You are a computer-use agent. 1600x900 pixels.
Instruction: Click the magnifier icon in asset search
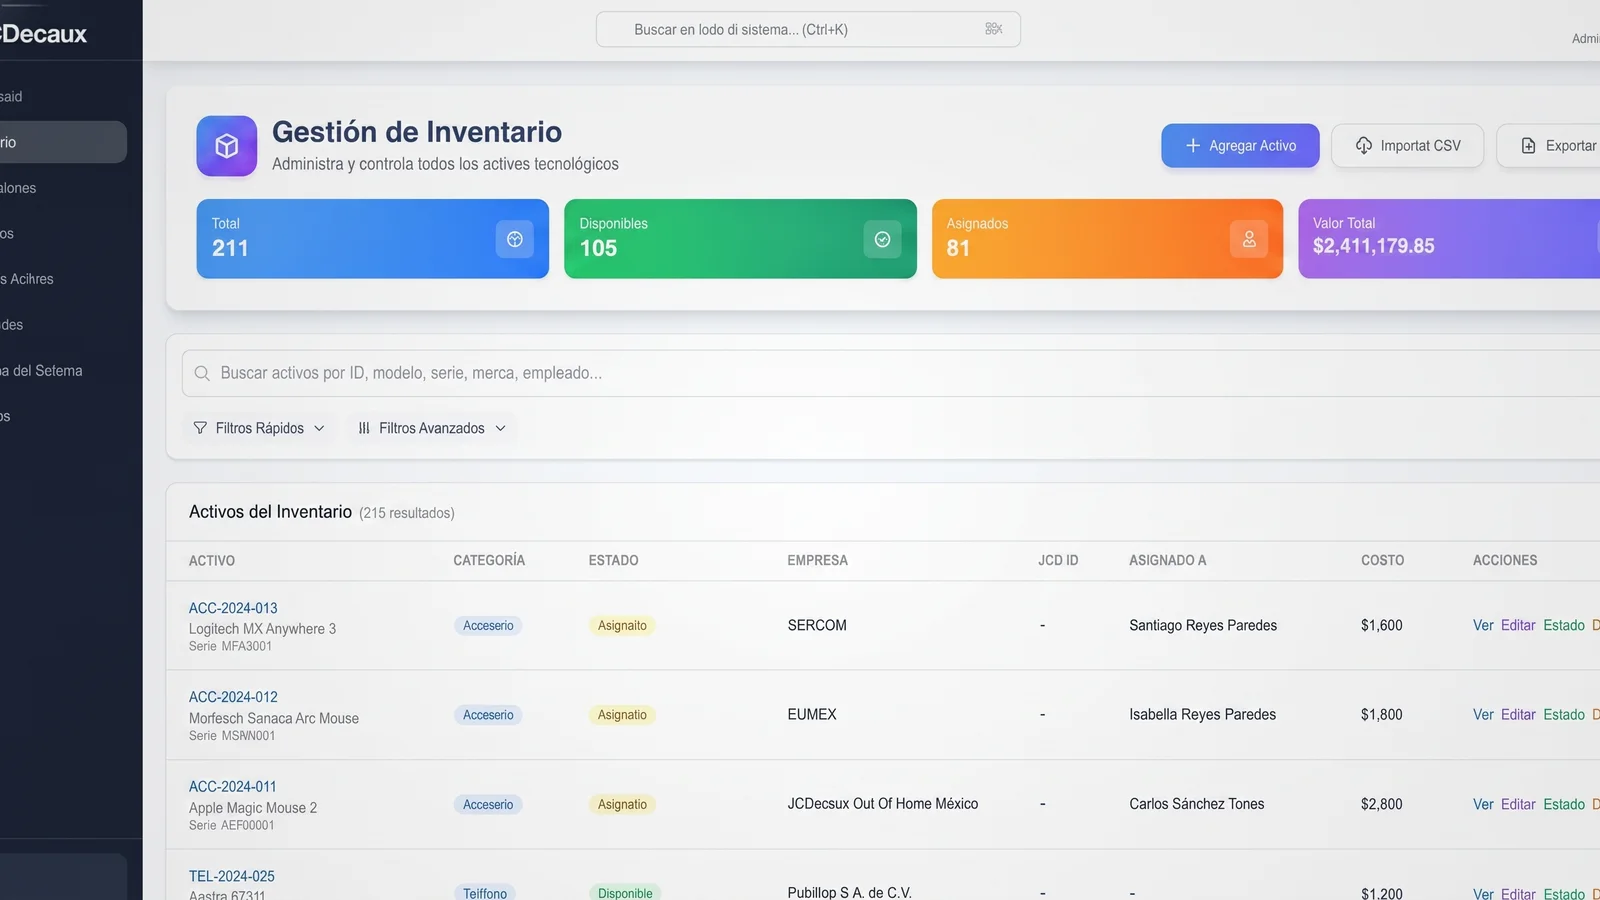202,373
